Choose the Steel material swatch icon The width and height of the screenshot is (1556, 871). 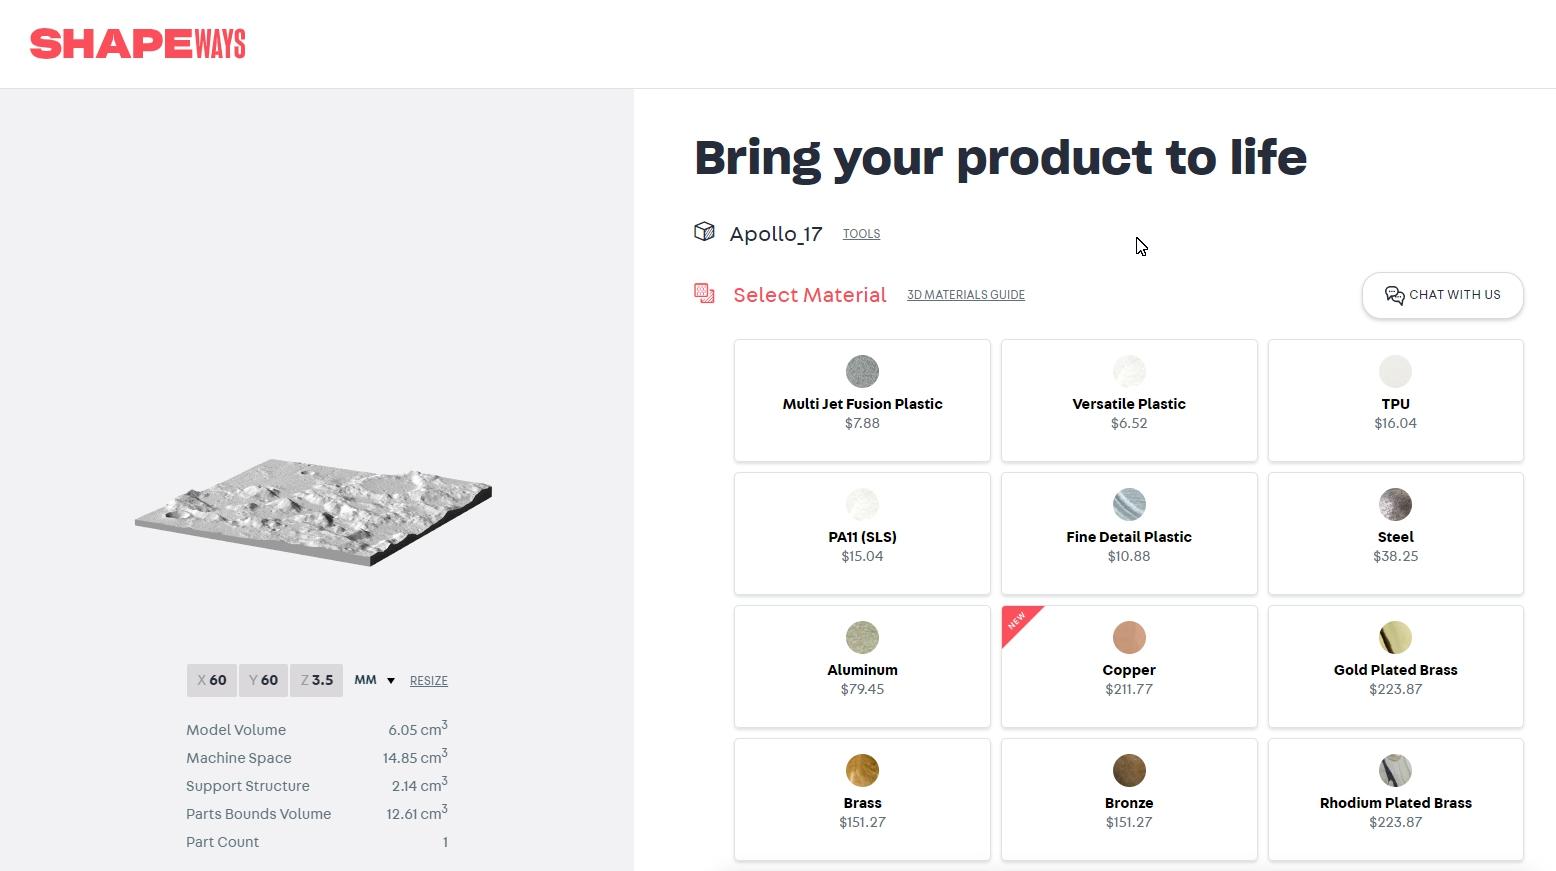(1395, 505)
